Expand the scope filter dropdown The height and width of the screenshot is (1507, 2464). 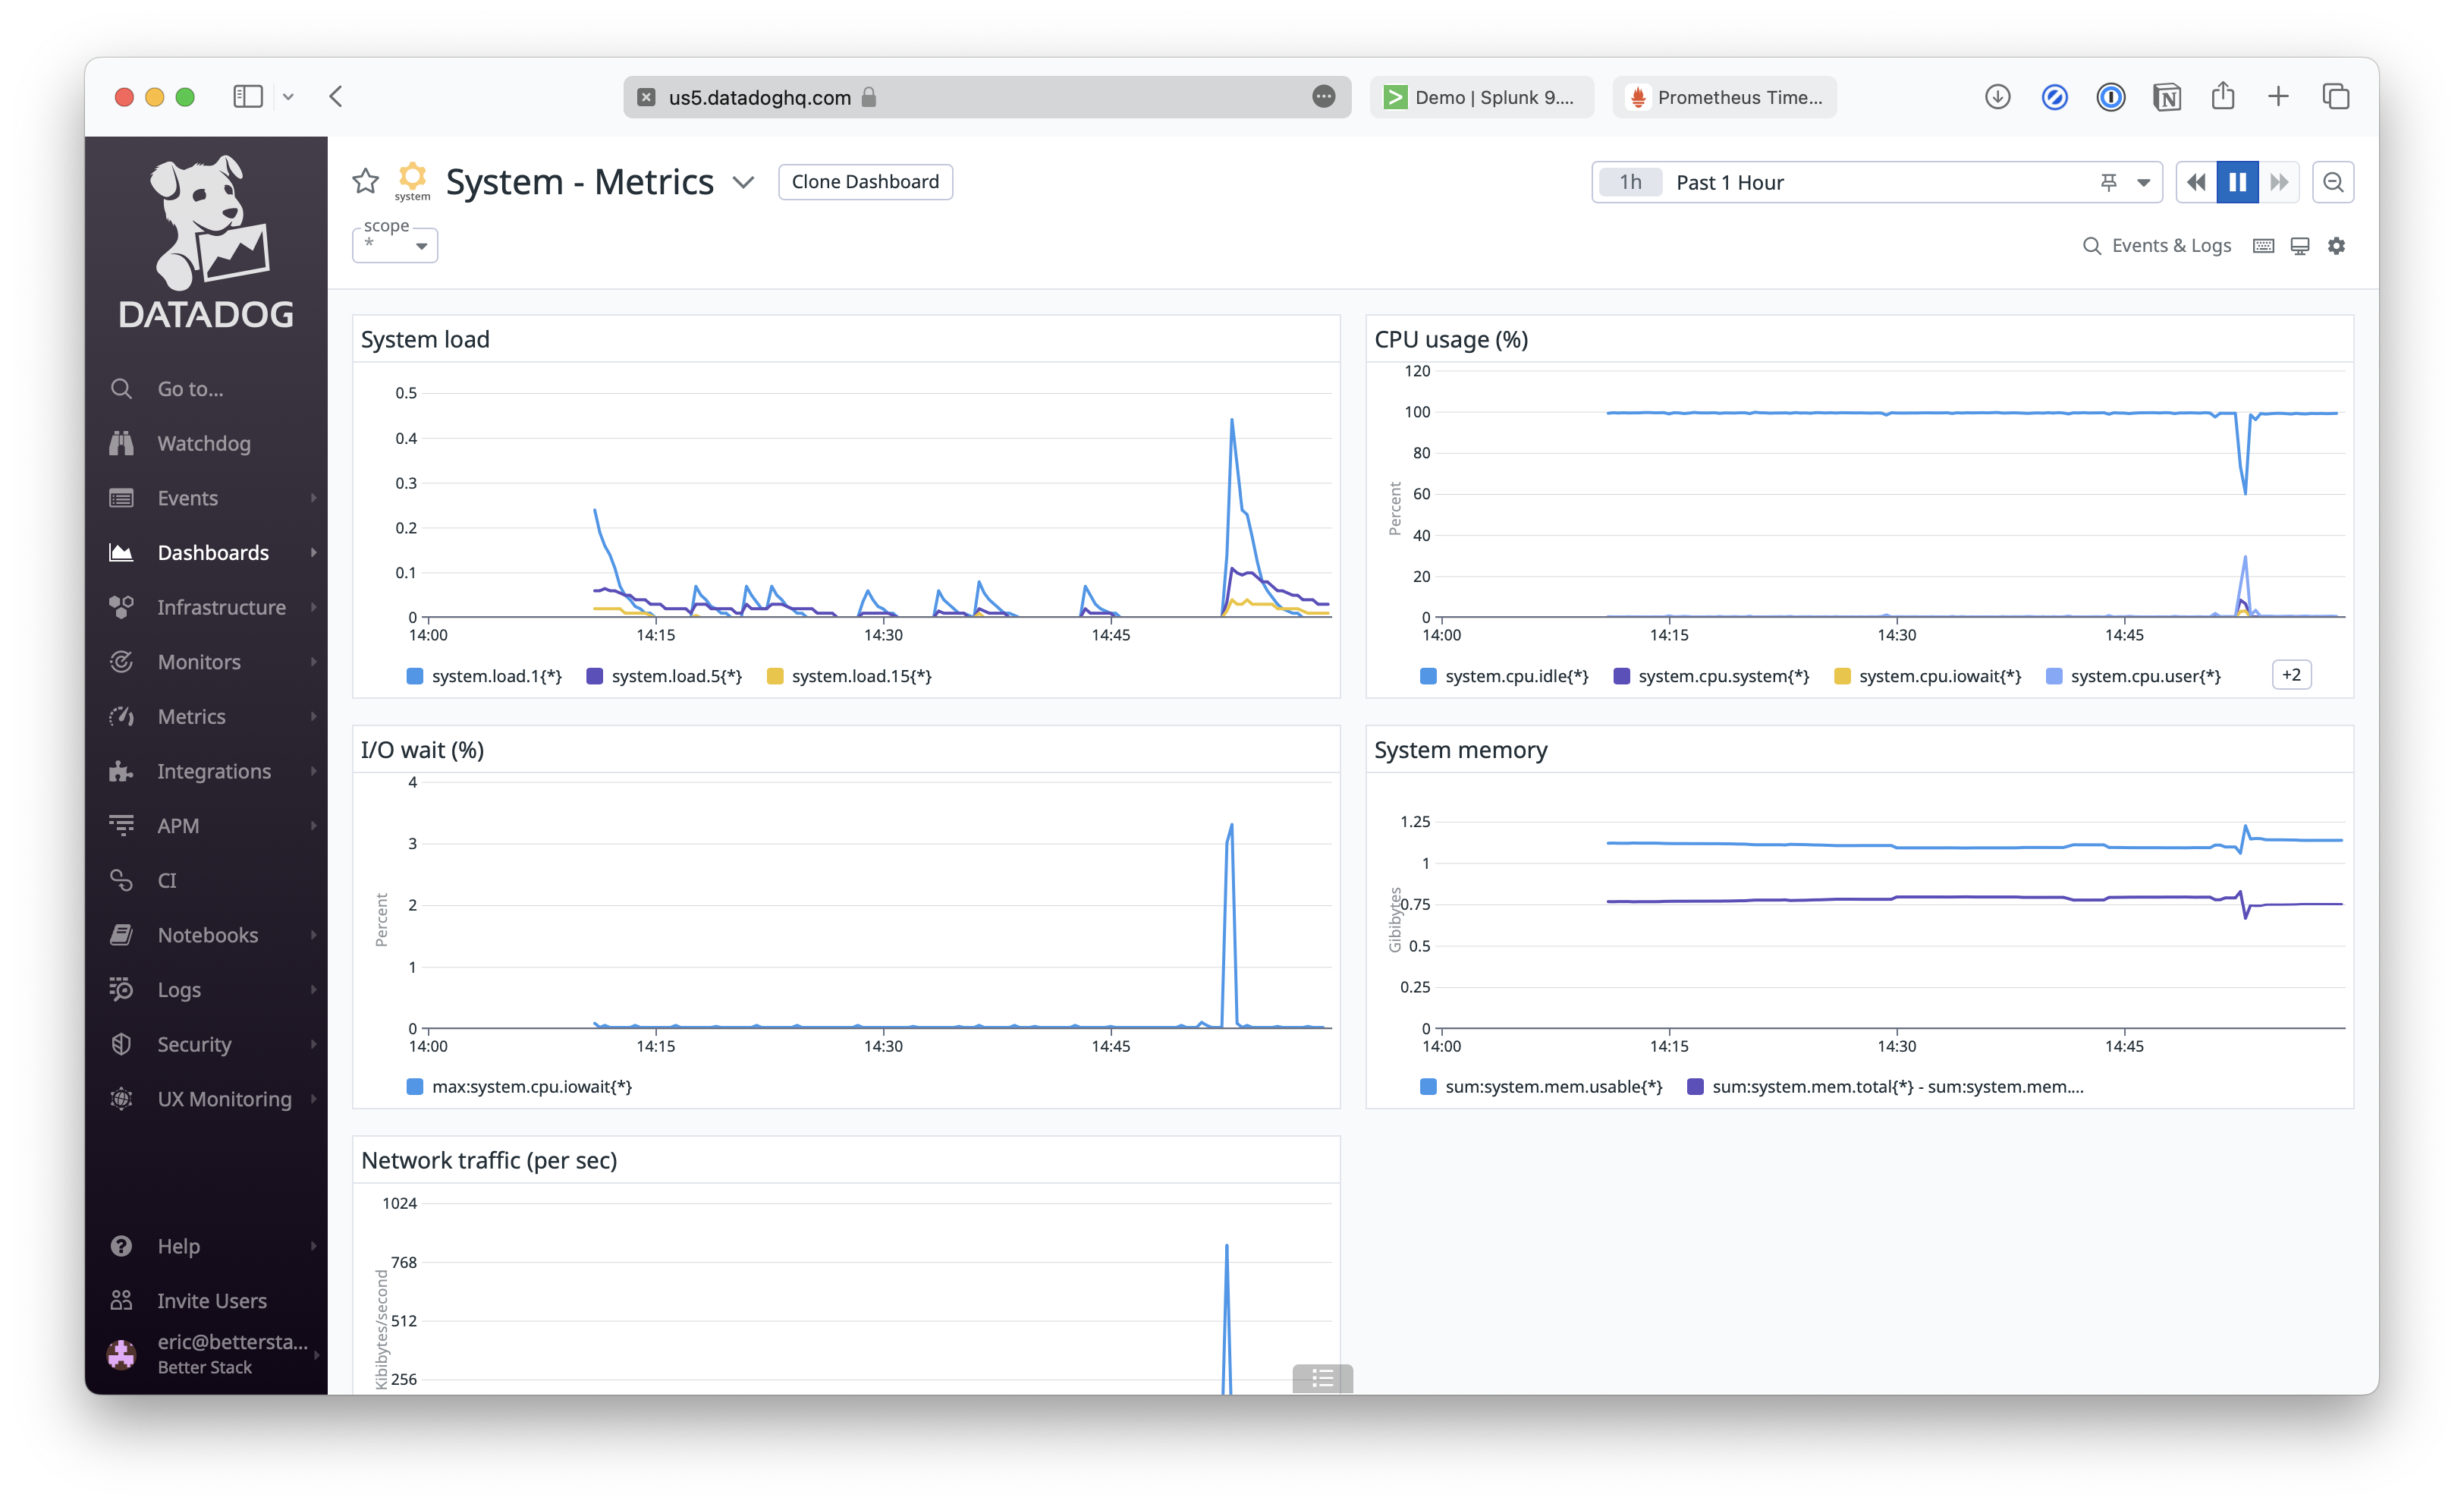[x=417, y=247]
